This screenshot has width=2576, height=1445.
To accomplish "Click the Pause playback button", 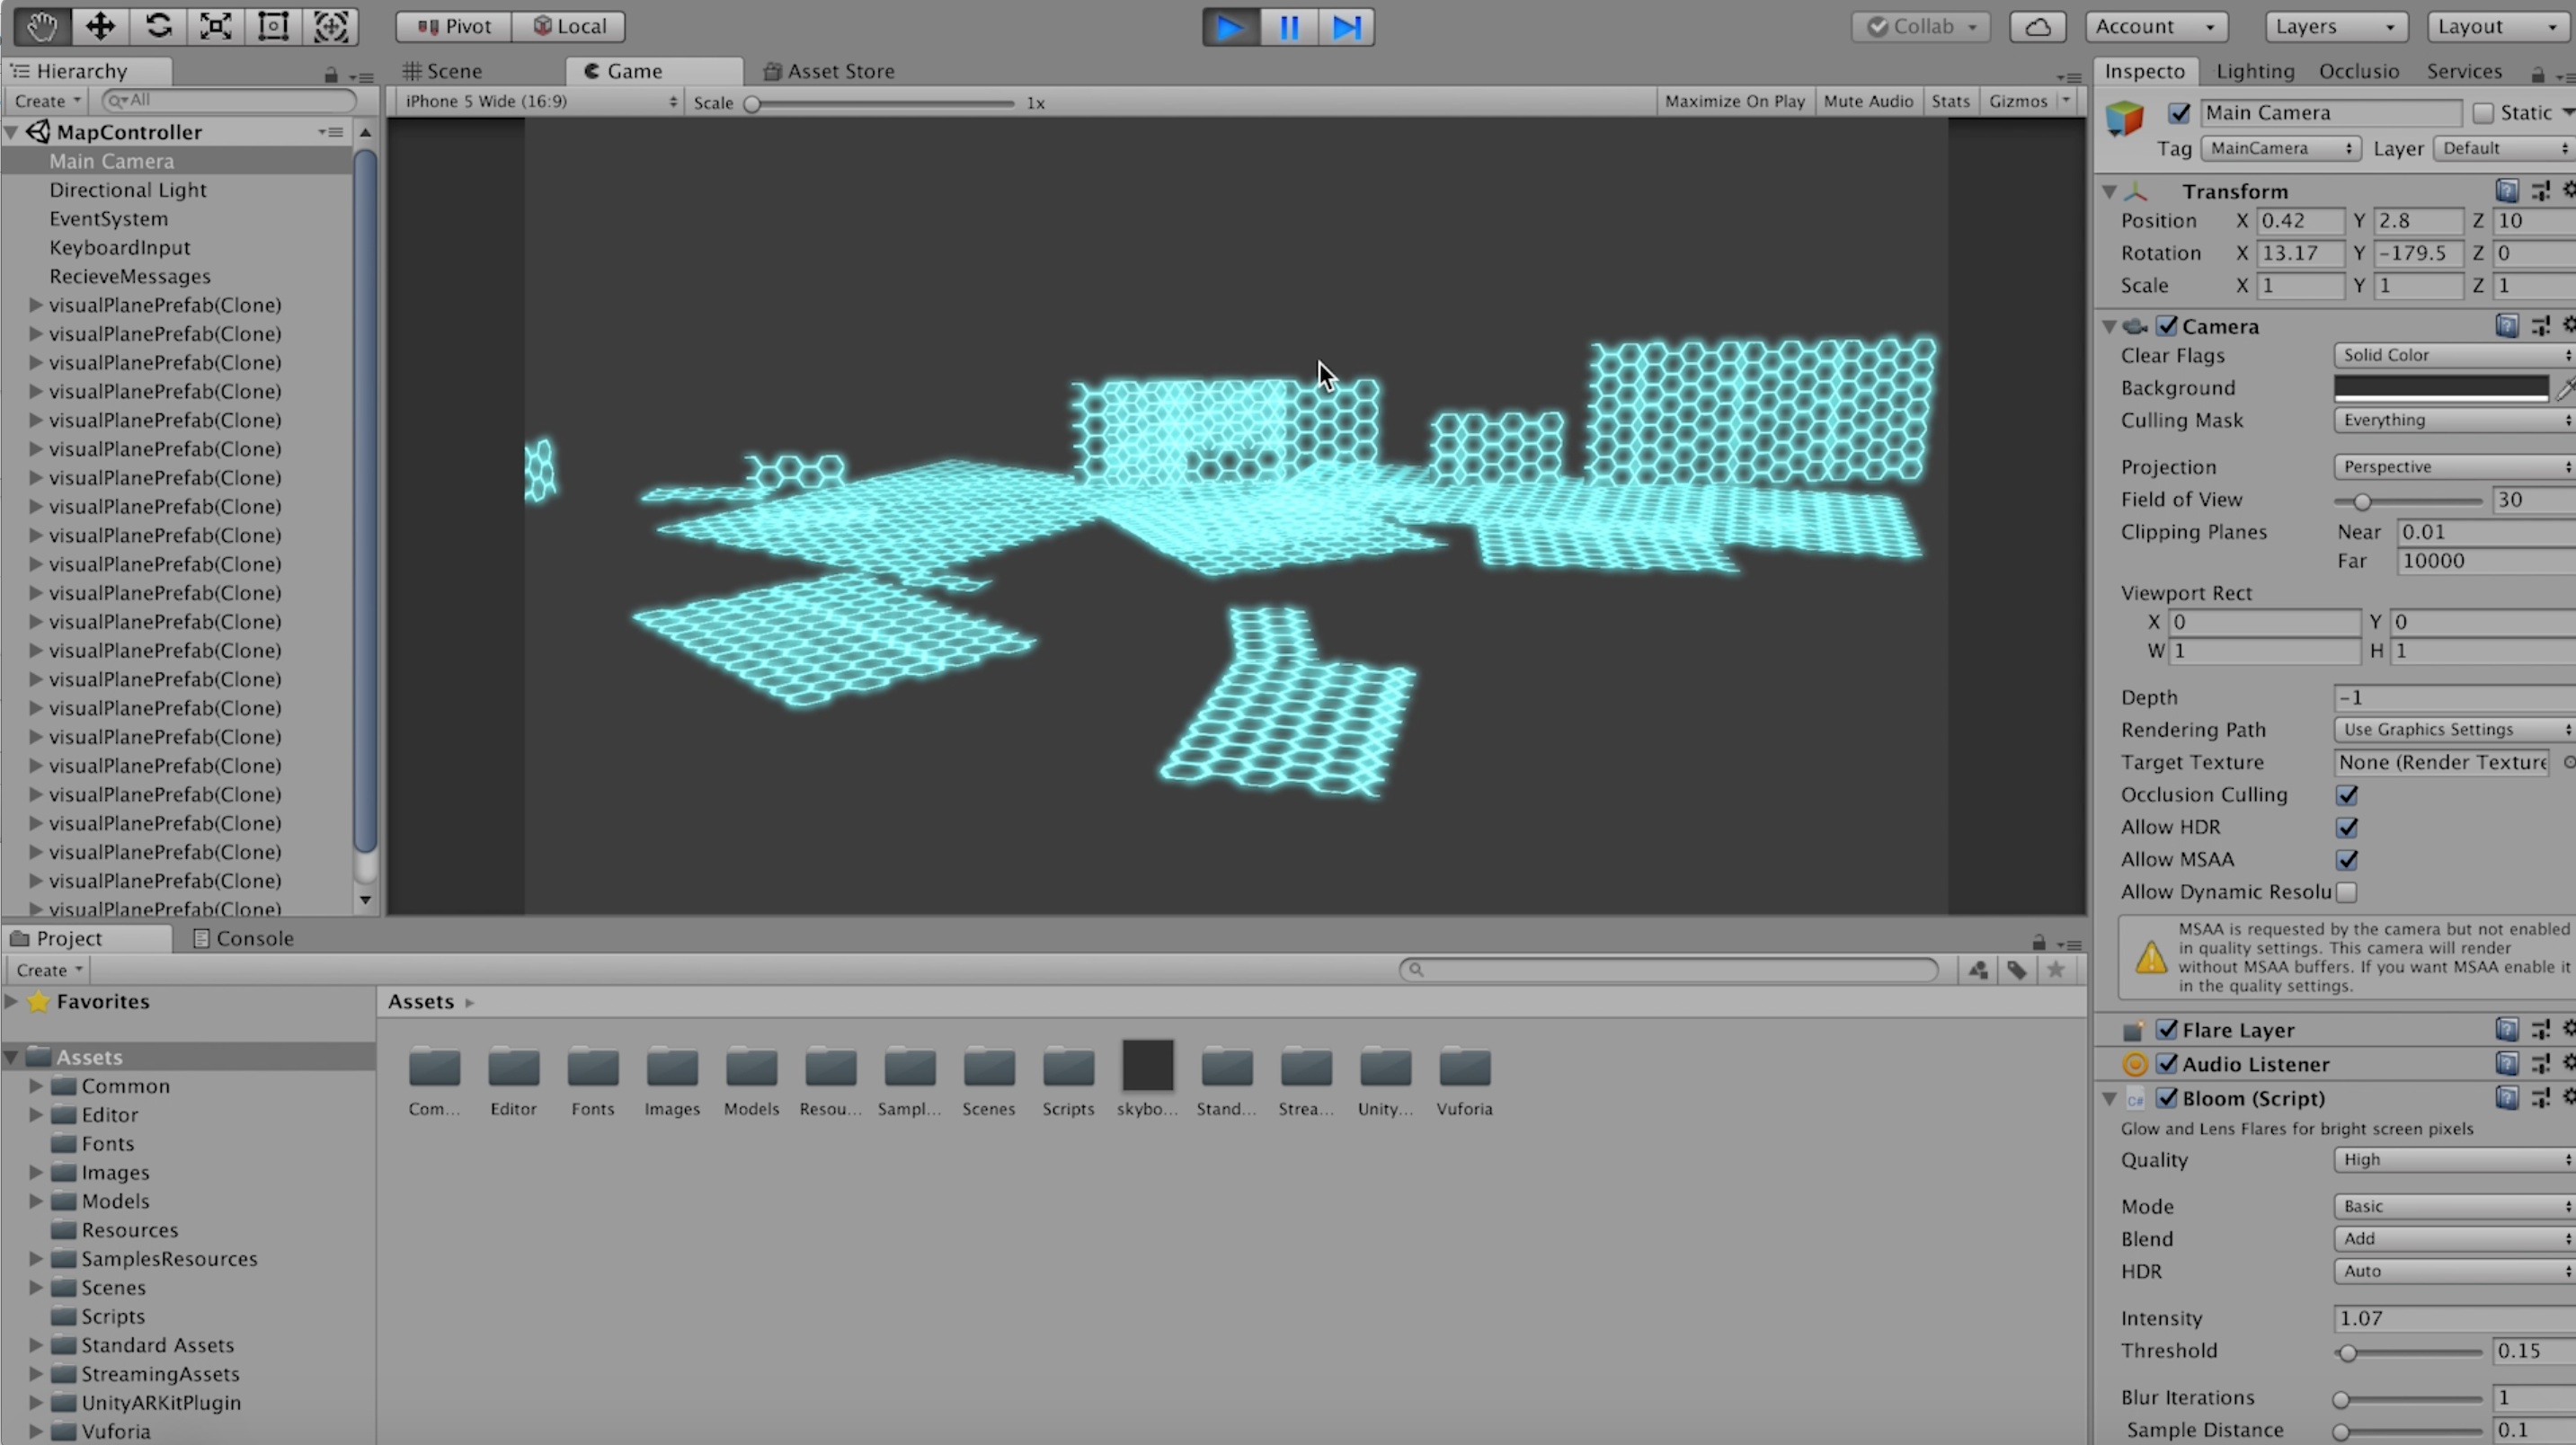I will 1289,27.
